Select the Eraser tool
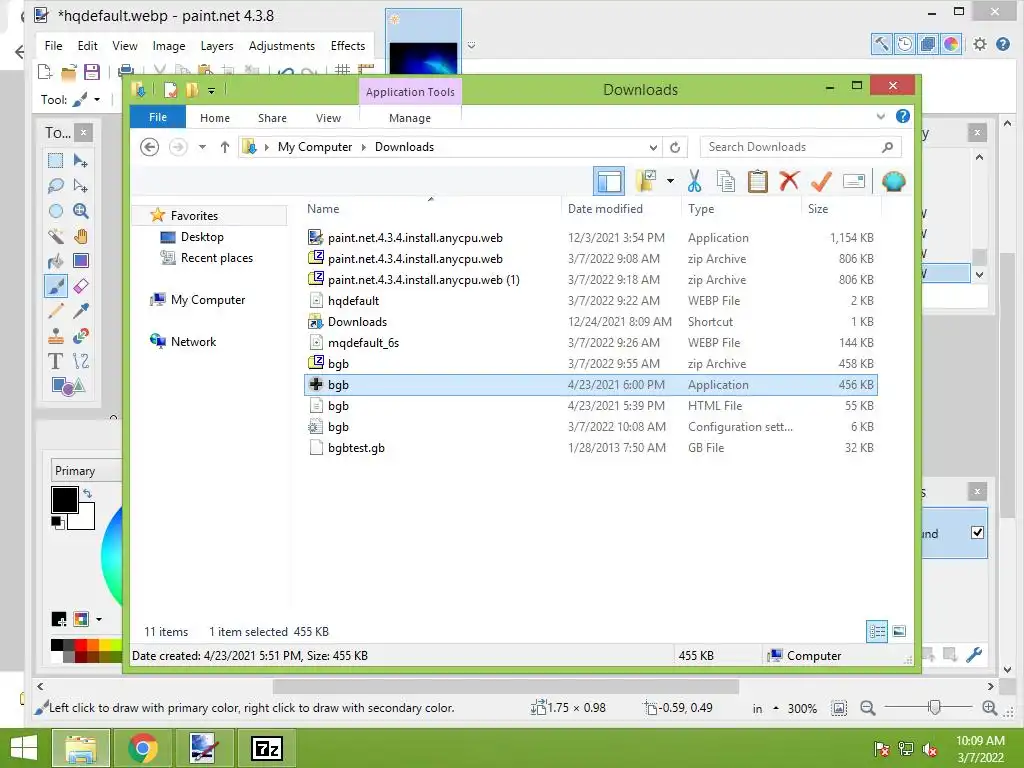 [80, 286]
